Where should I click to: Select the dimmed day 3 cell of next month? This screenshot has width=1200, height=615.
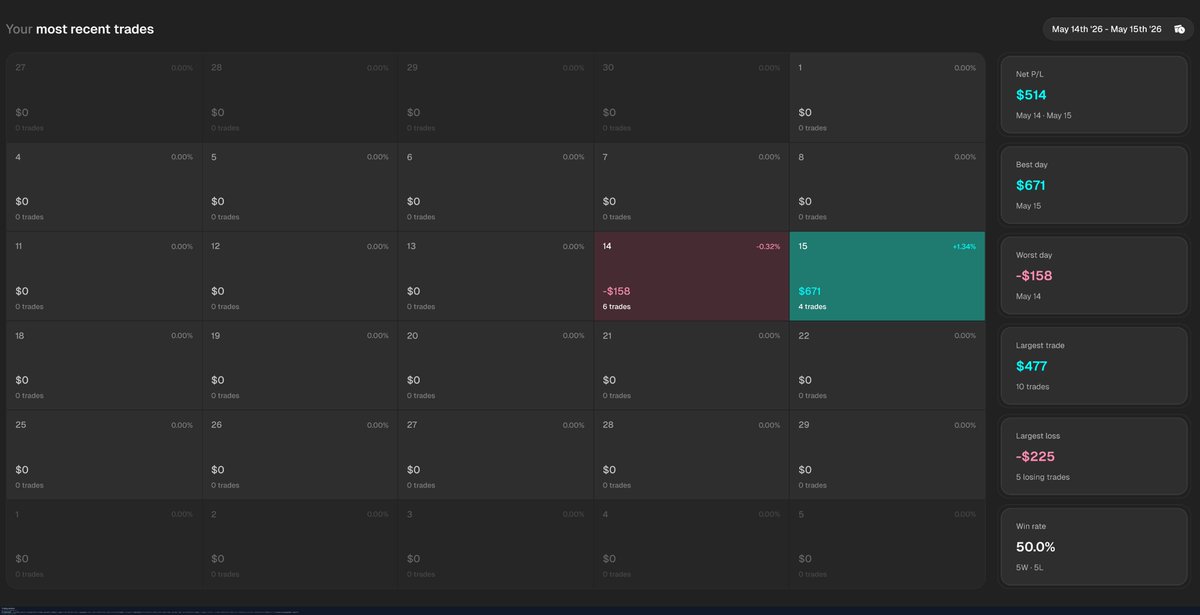click(496, 544)
